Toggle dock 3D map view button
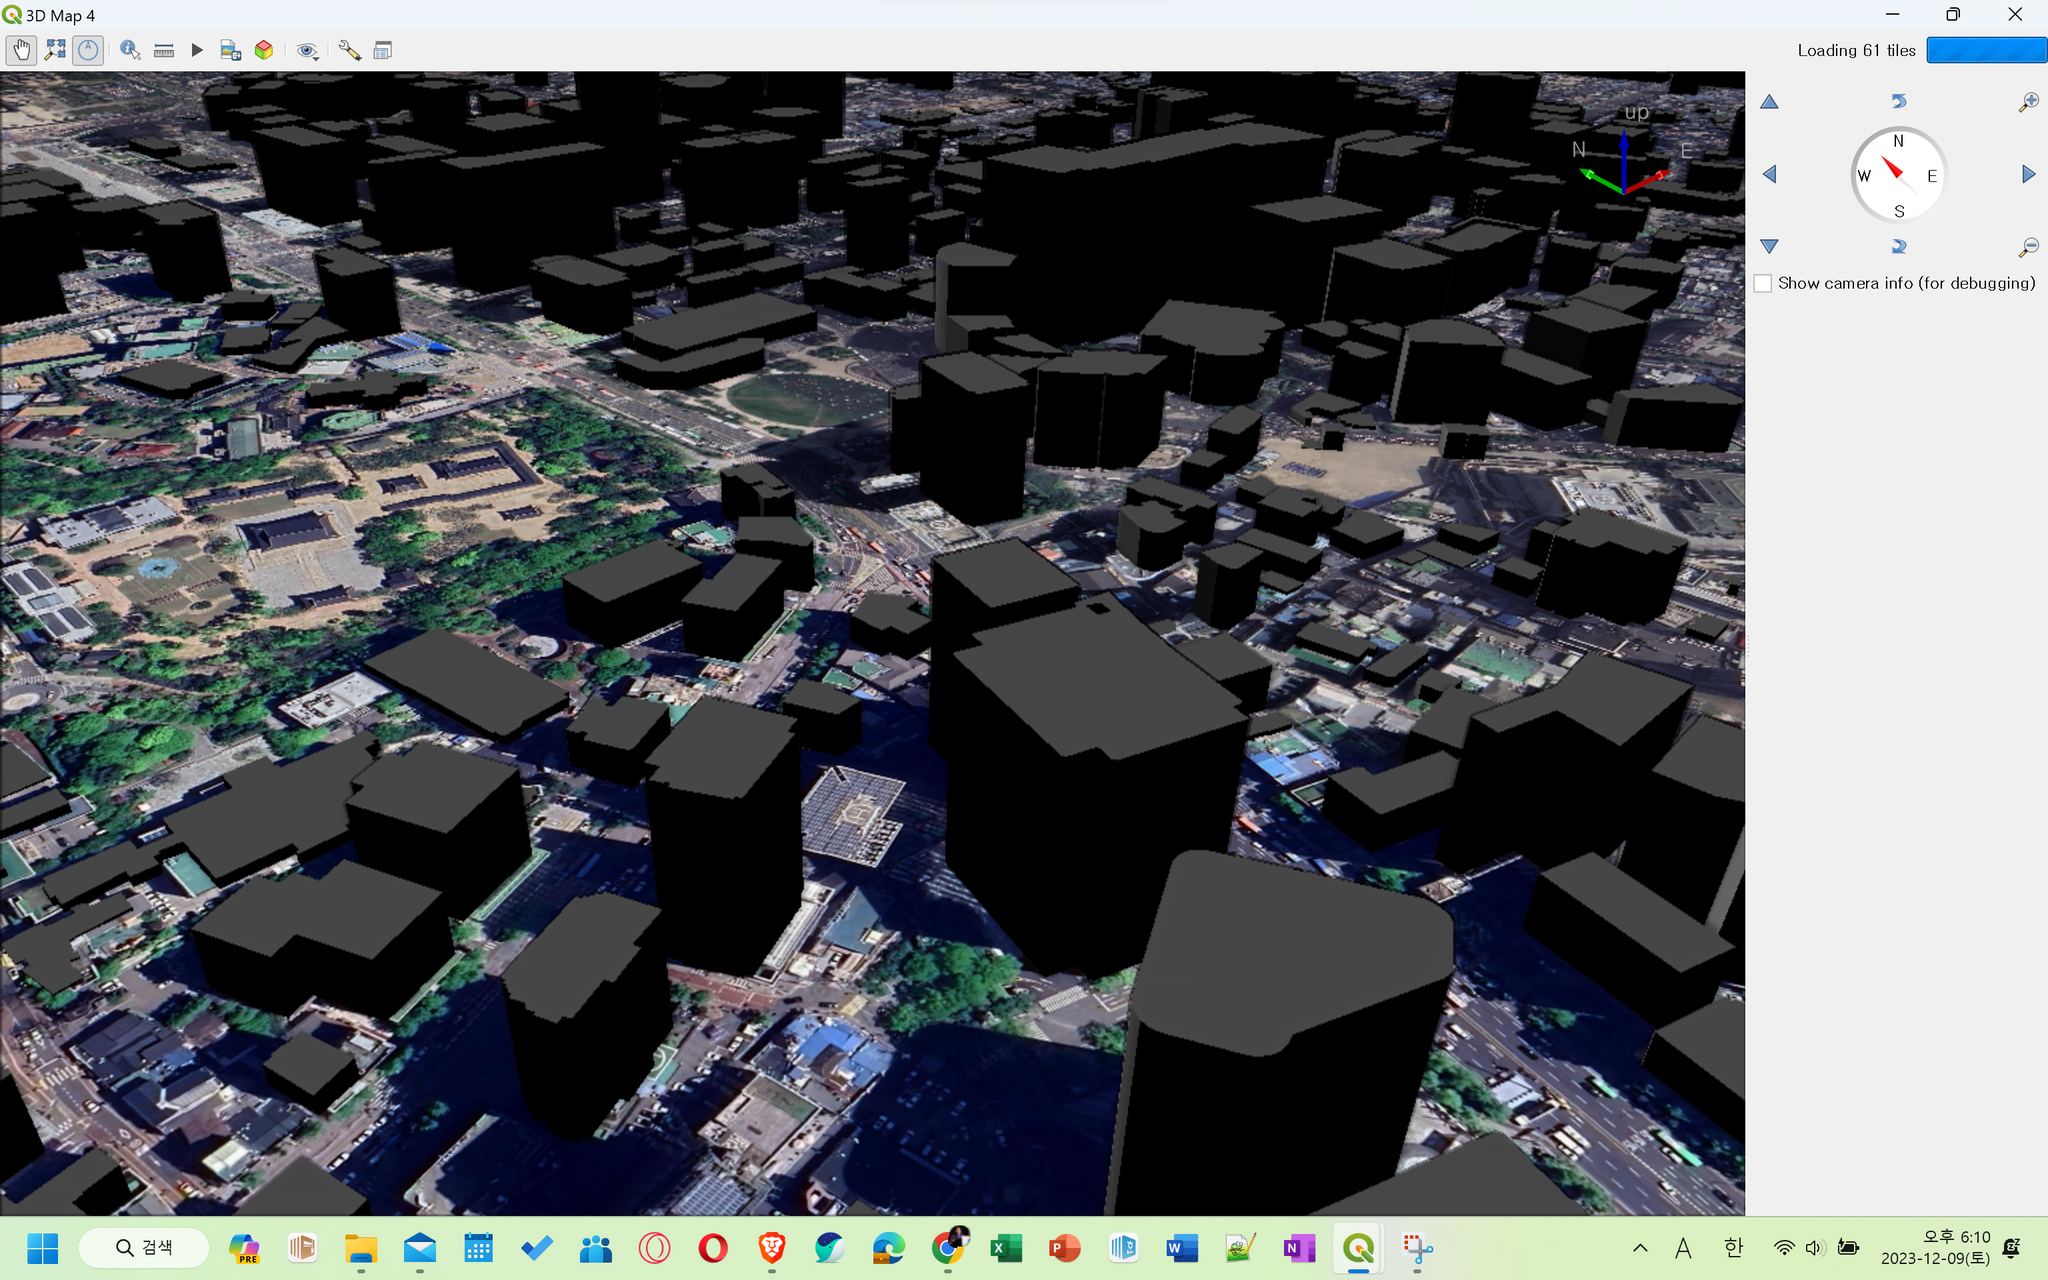The image size is (2048, 1280). coord(382,50)
